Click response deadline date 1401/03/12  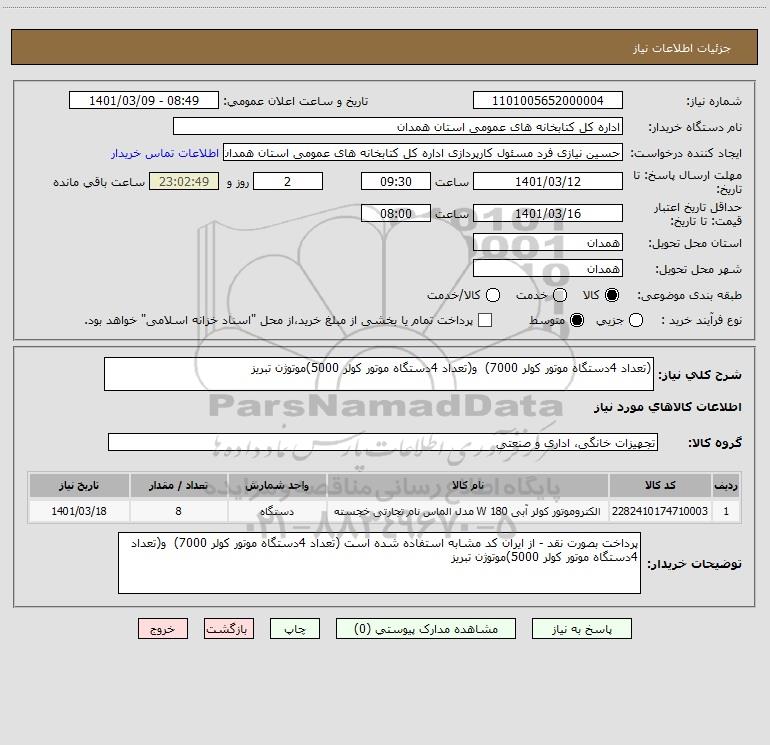pyautogui.click(x=548, y=181)
